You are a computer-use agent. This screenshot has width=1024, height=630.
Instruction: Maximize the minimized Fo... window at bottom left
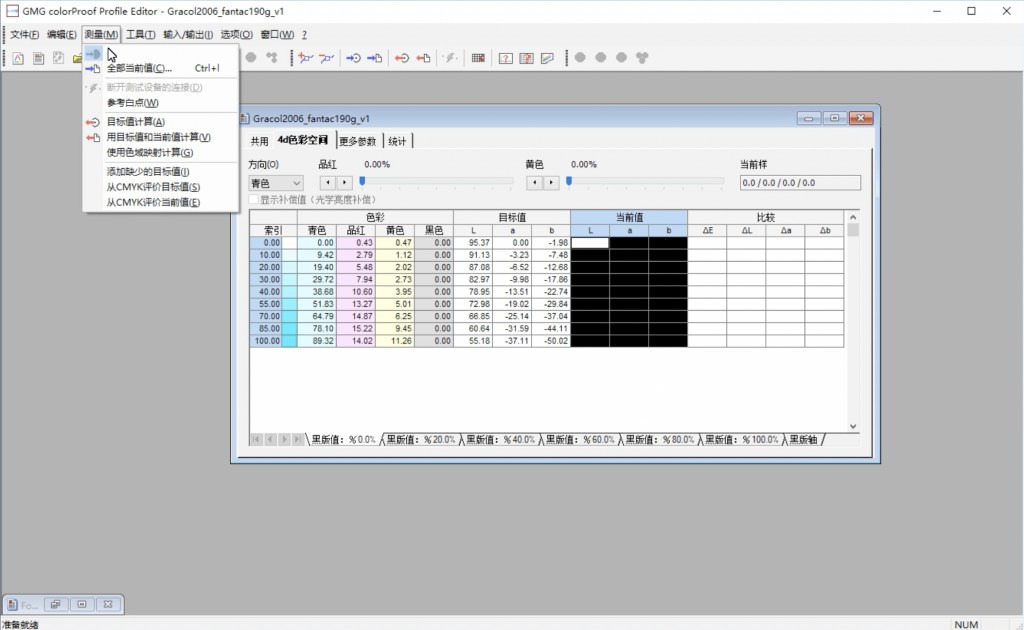click(82, 605)
